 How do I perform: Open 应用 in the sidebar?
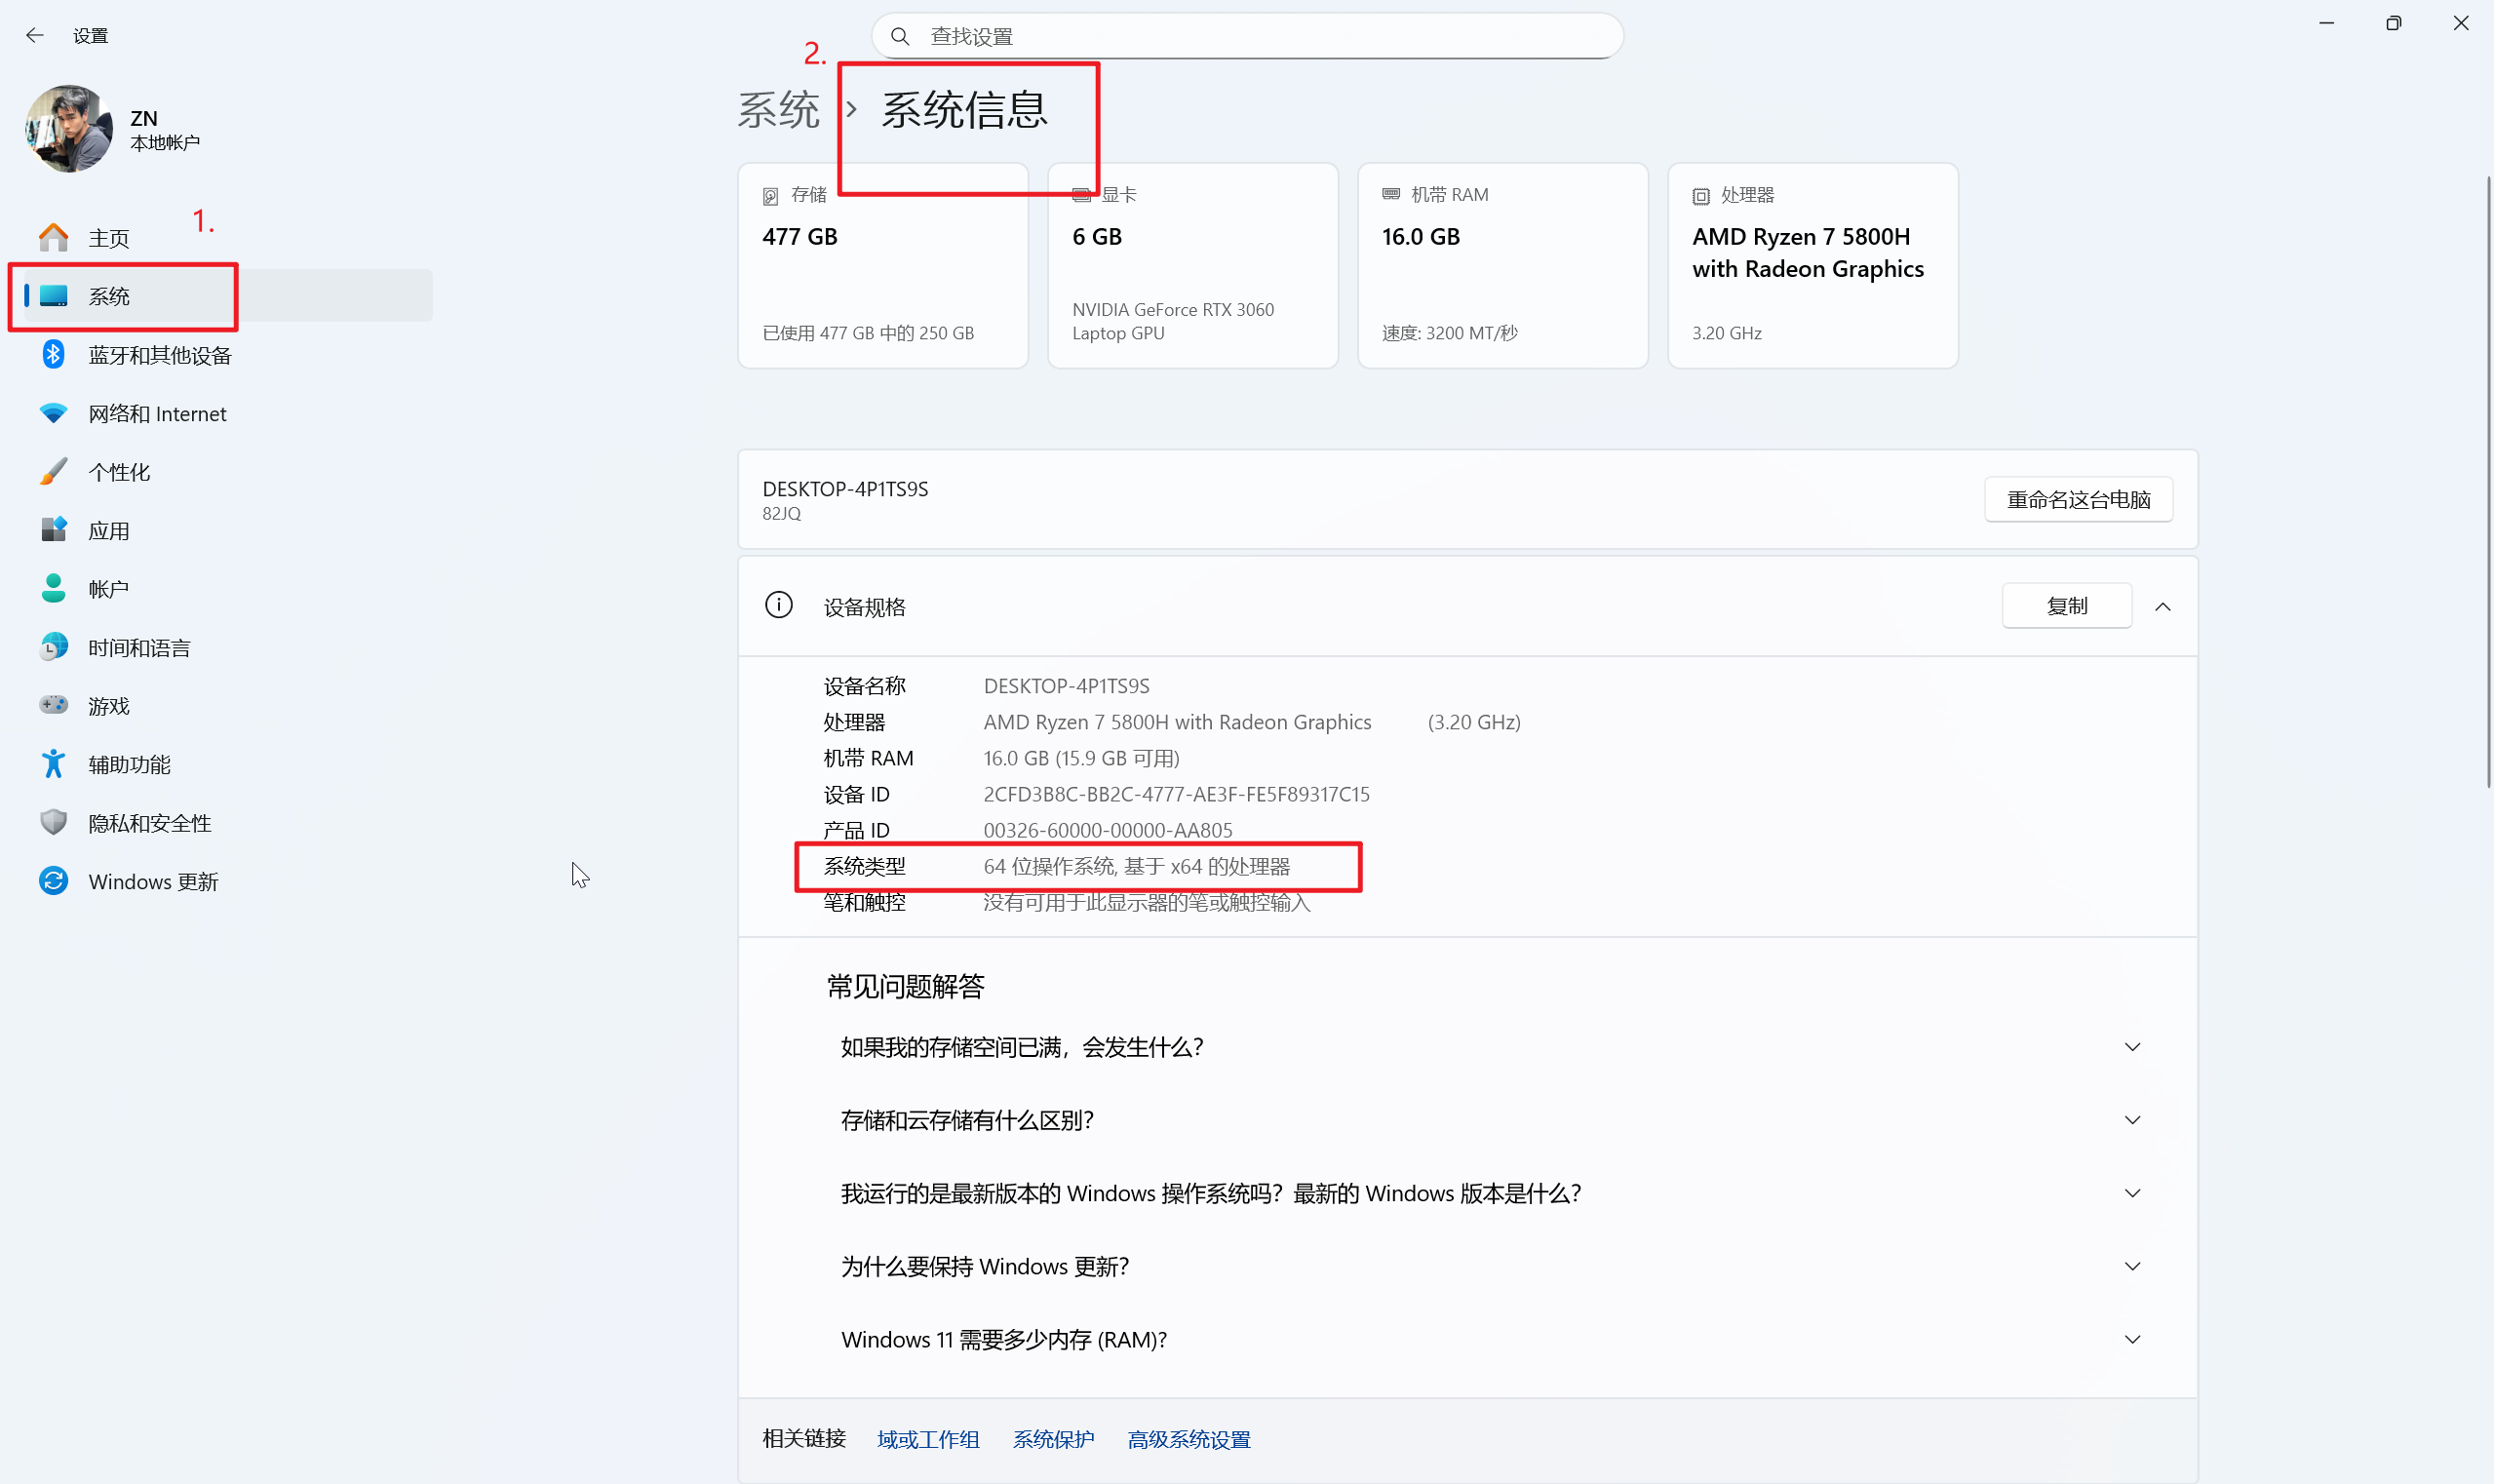(109, 531)
